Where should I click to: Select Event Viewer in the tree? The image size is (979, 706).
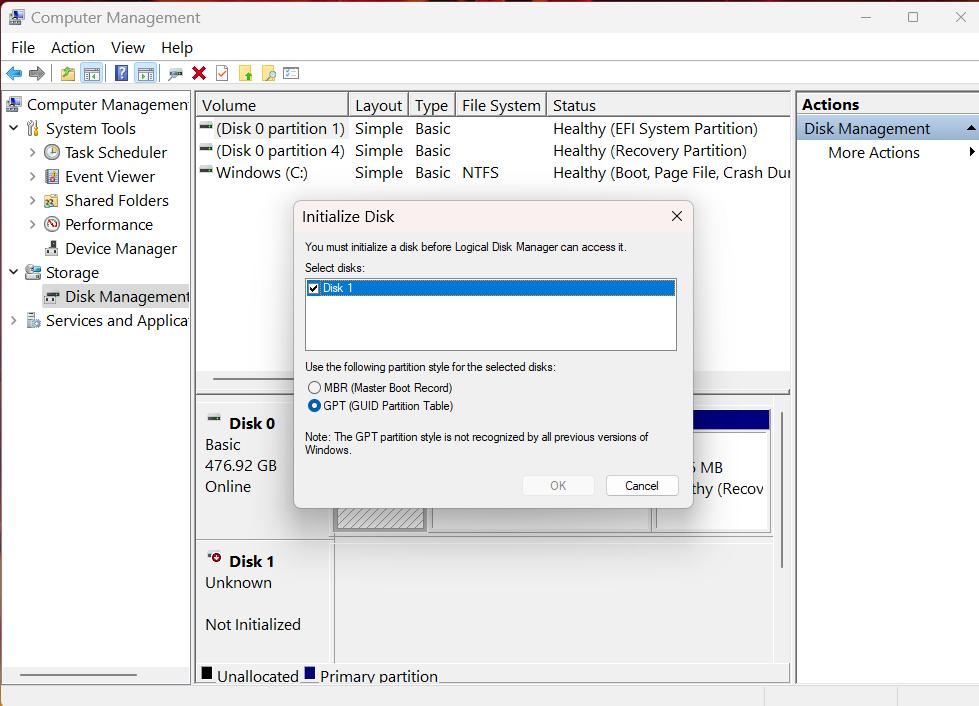coord(110,177)
